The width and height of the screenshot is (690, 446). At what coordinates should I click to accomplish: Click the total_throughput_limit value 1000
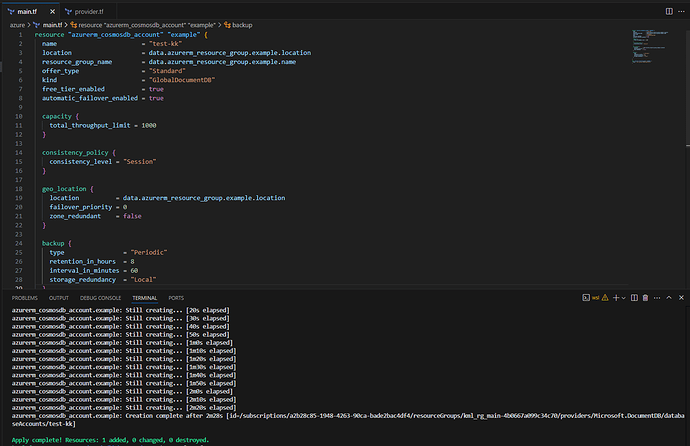click(x=149, y=125)
